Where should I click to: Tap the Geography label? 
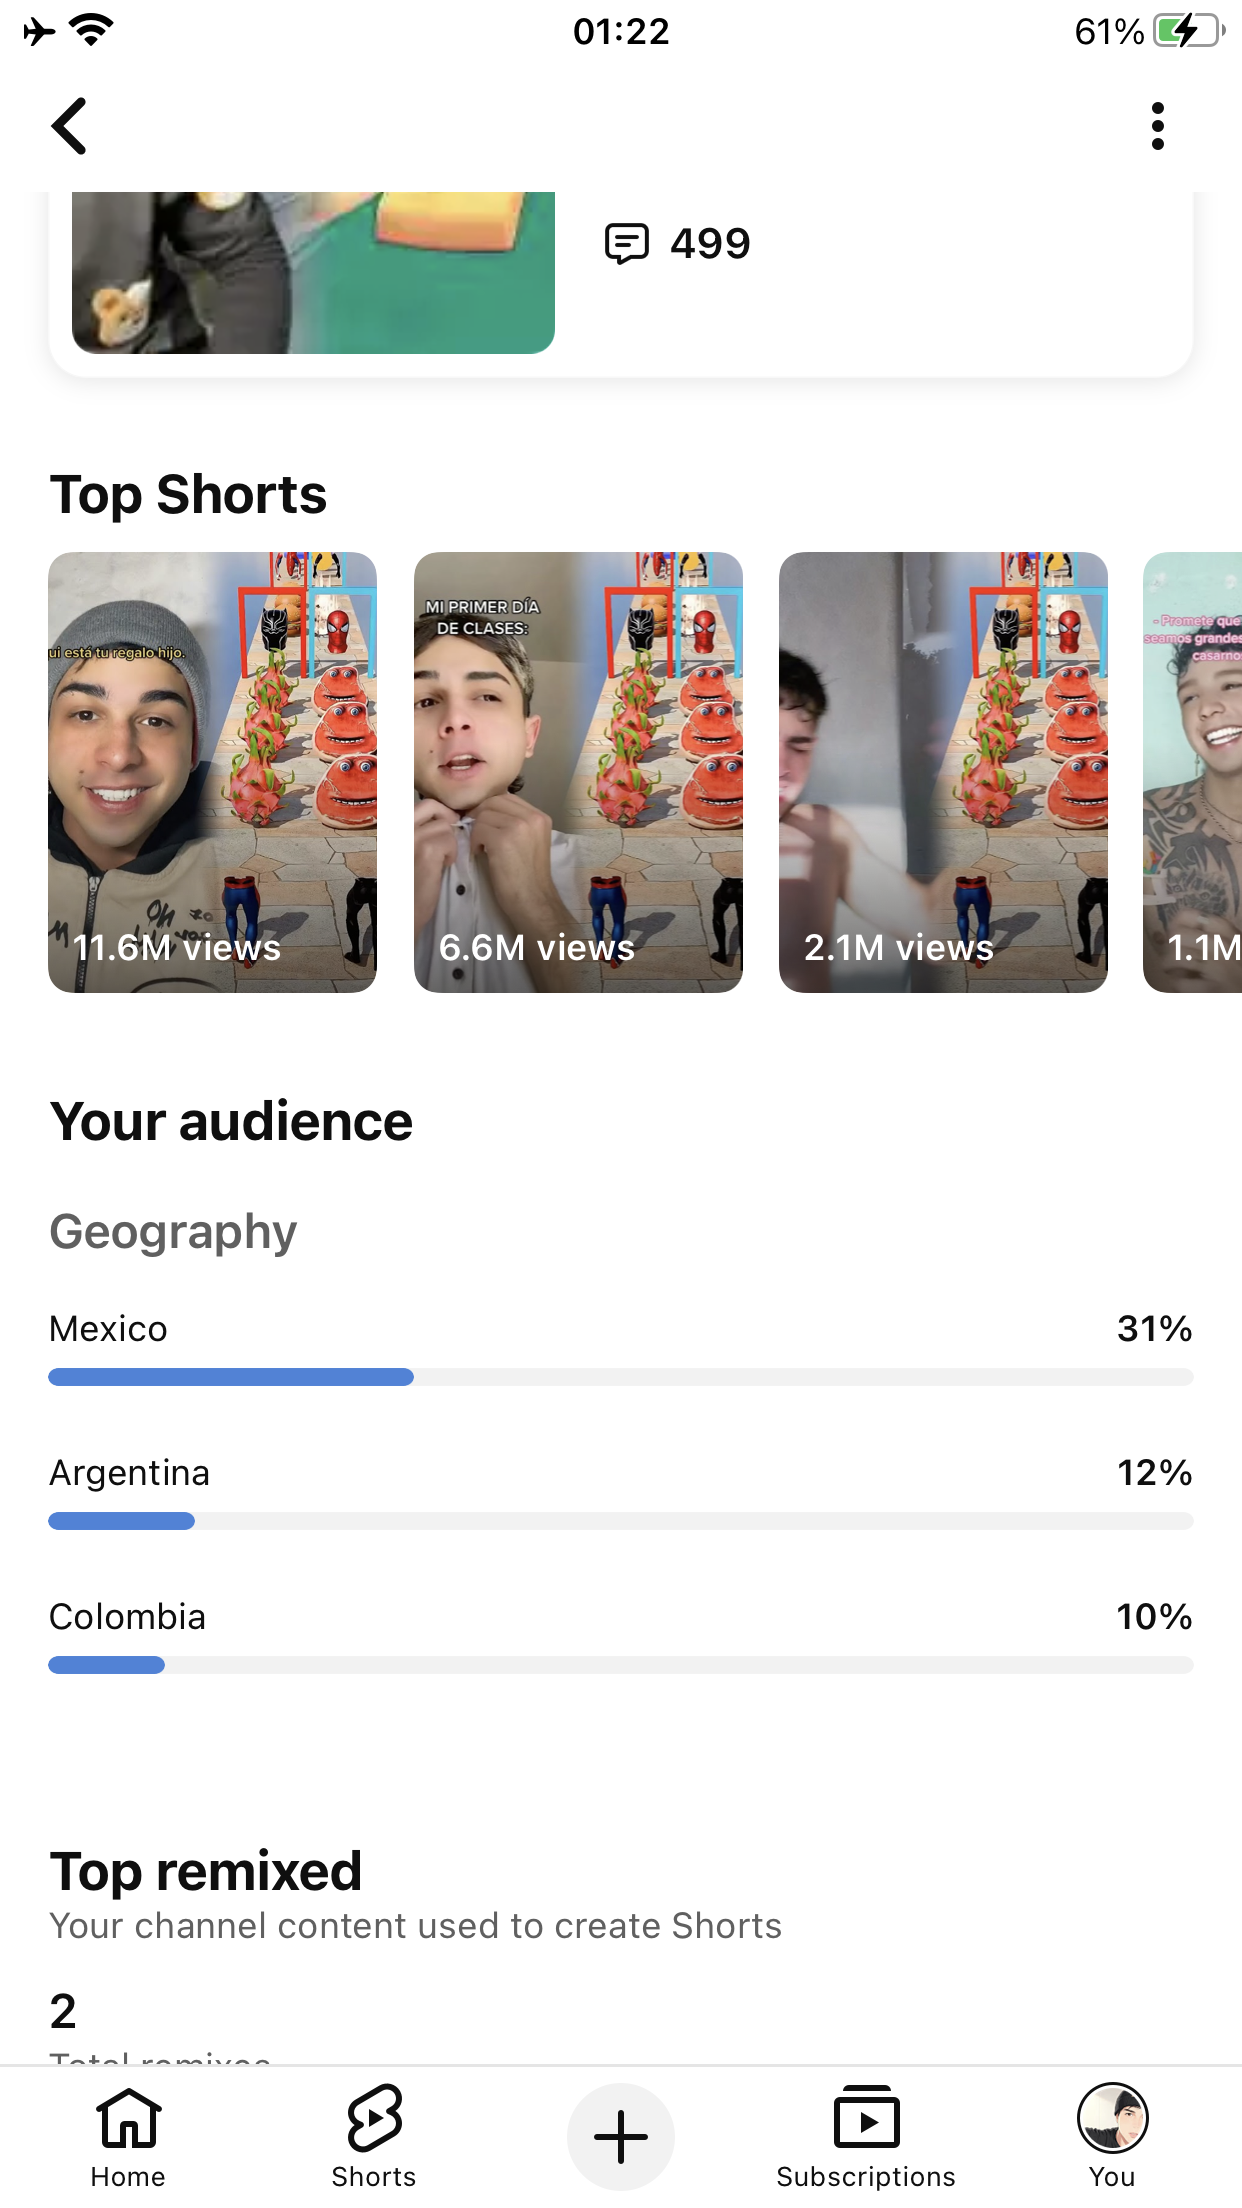(173, 1232)
